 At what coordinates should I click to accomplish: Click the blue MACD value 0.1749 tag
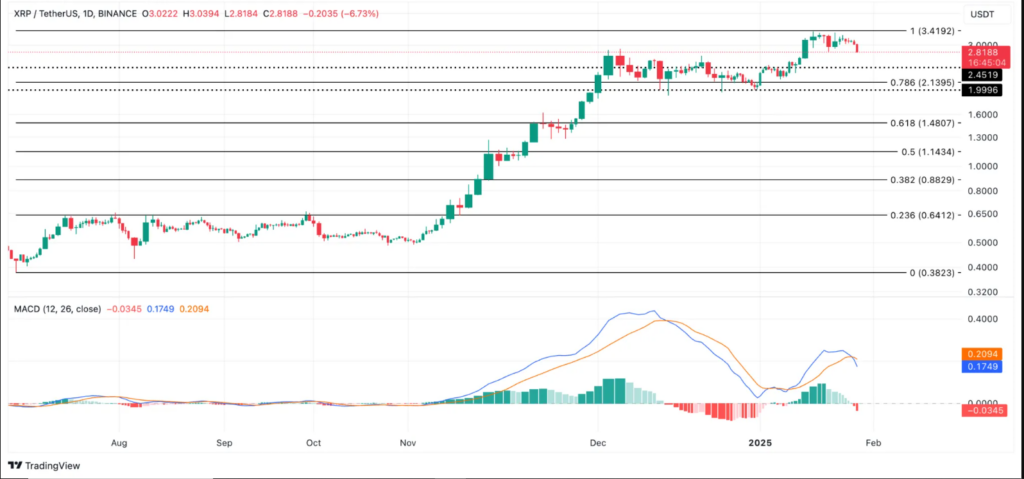pyautogui.click(x=984, y=367)
